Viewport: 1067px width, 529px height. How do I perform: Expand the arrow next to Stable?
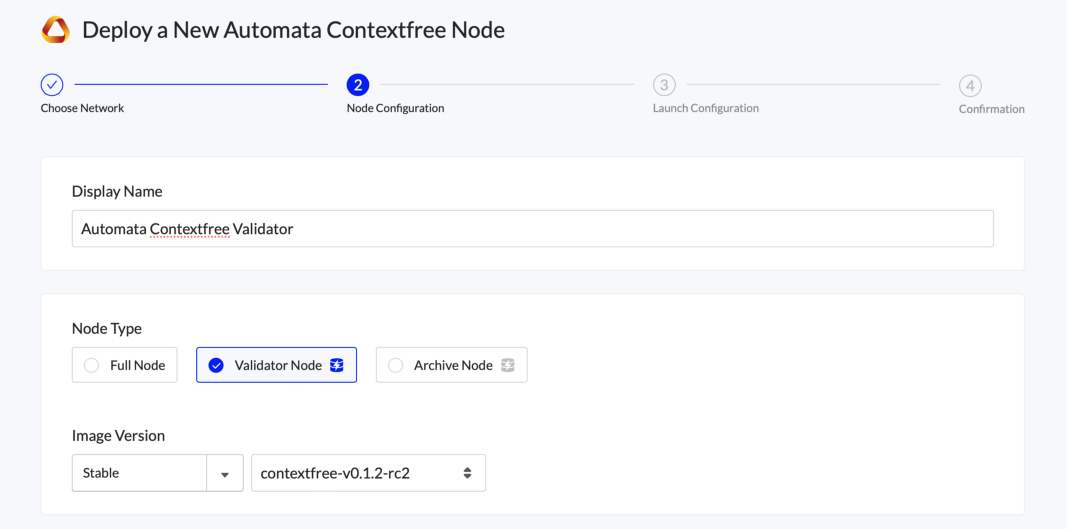[x=225, y=474]
